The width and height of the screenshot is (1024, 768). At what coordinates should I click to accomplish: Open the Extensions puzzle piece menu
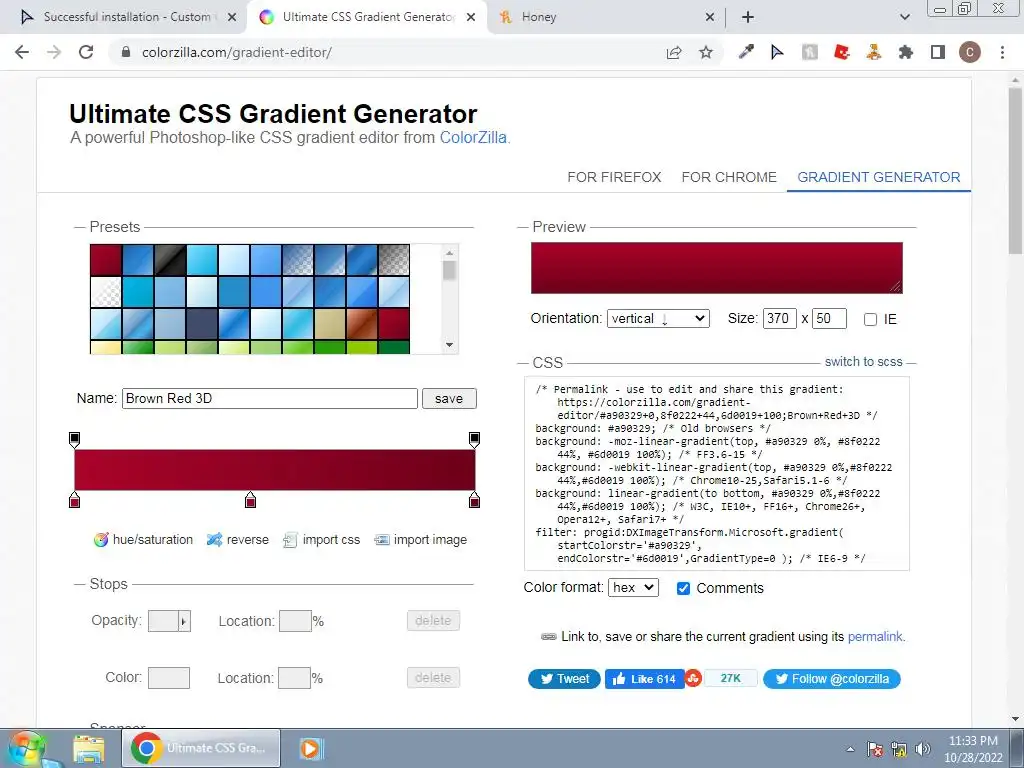coord(906,52)
